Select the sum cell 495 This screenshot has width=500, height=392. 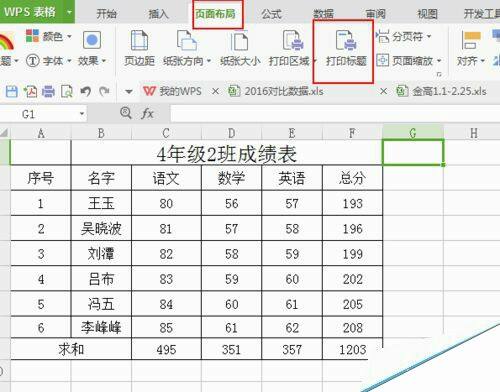(x=166, y=349)
